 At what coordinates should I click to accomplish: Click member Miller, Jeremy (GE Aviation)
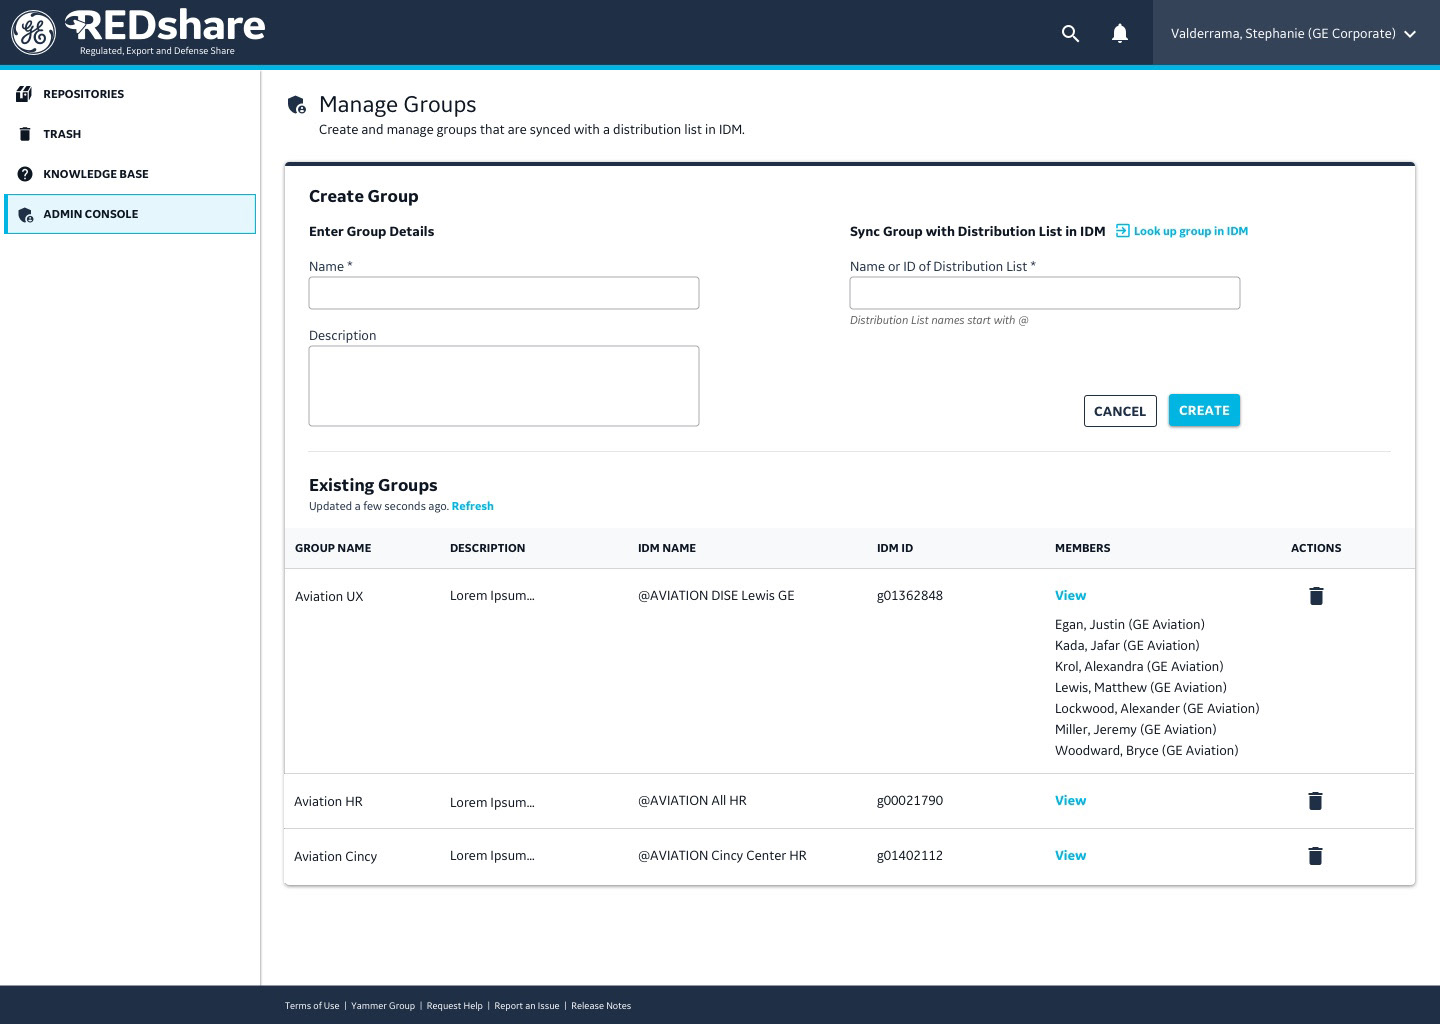click(x=1136, y=729)
